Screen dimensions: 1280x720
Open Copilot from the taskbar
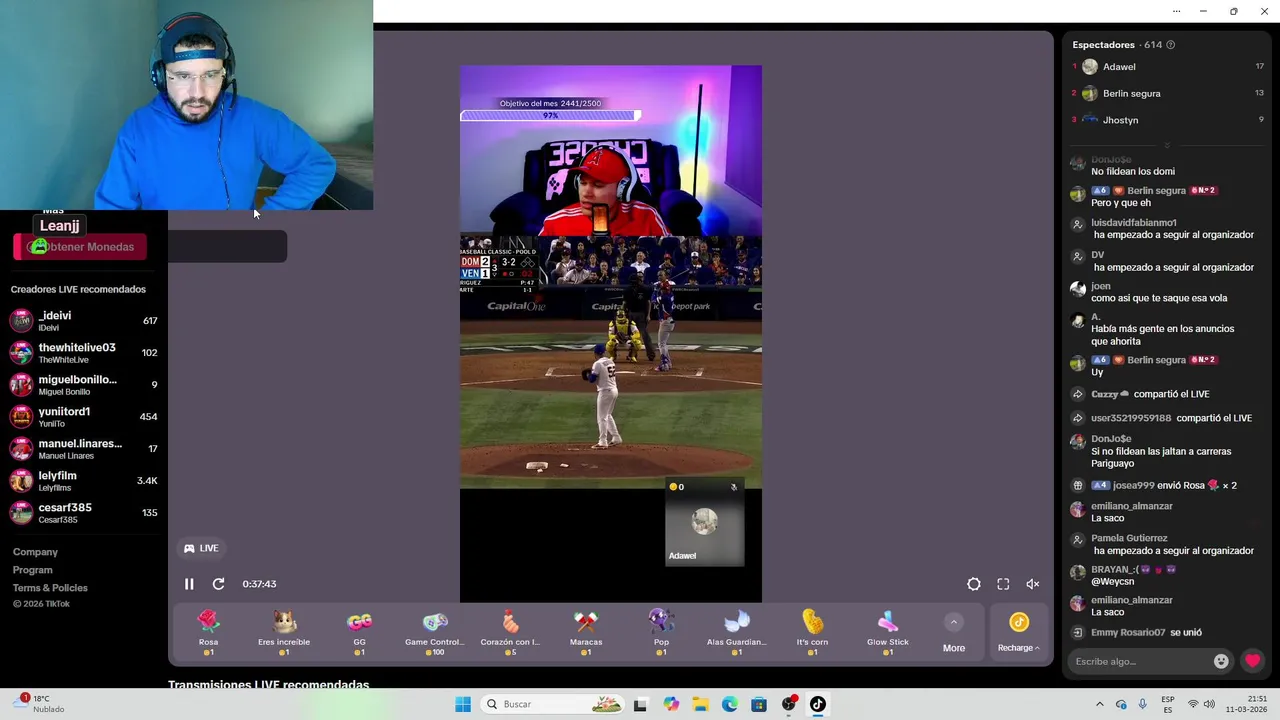[x=671, y=704]
